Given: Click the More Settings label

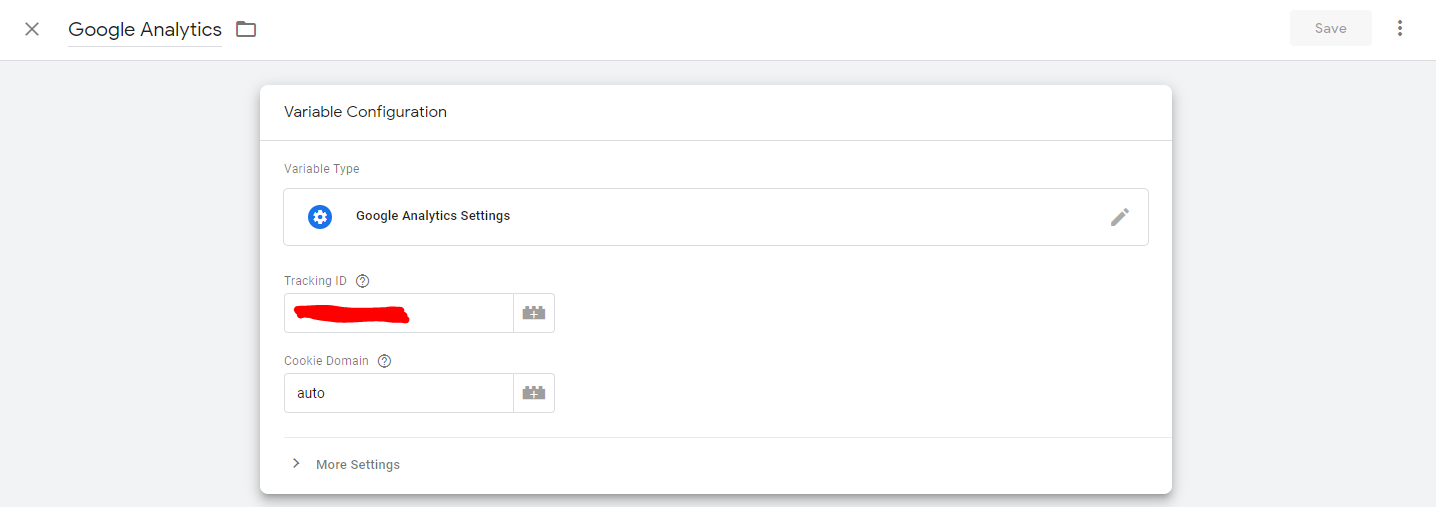Looking at the screenshot, I should click(x=358, y=465).
